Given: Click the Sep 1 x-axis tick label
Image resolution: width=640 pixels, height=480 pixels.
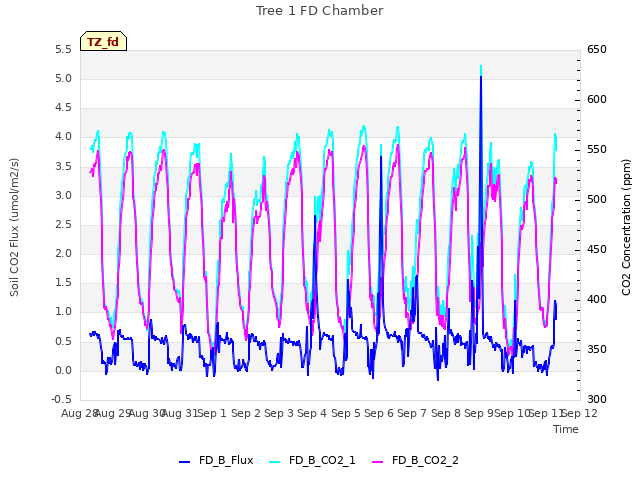Looking at the screenshot, I should pos(212,413).
